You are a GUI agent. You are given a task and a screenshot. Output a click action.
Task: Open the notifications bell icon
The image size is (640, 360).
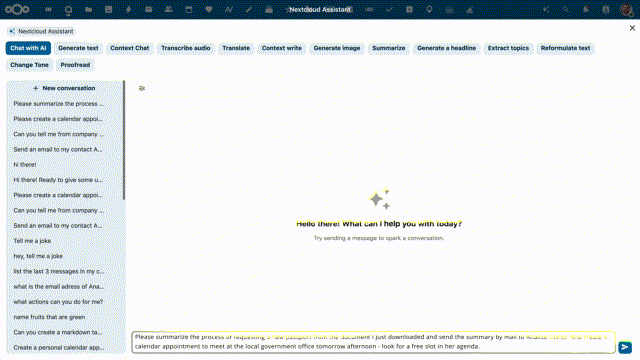point(586,9)
